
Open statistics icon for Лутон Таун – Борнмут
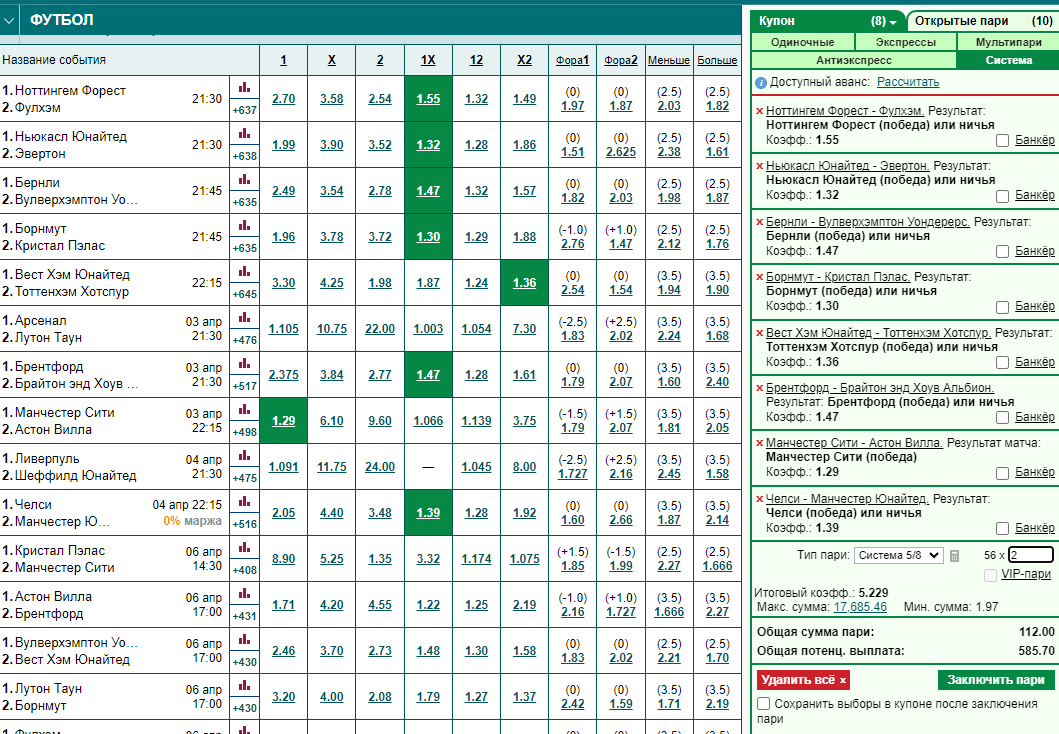pyautogui.click(x=244, y=685)
